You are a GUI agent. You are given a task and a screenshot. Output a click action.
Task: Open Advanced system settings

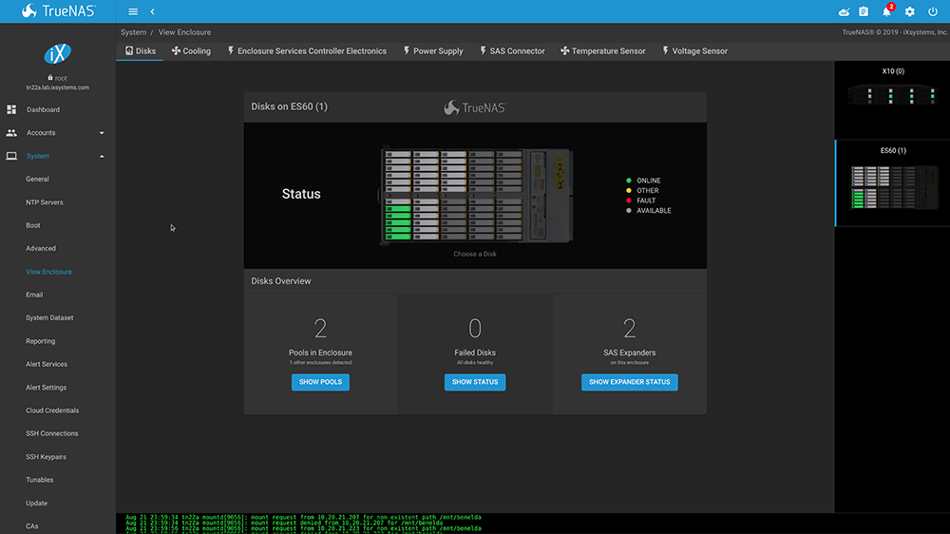coord(41,249)
